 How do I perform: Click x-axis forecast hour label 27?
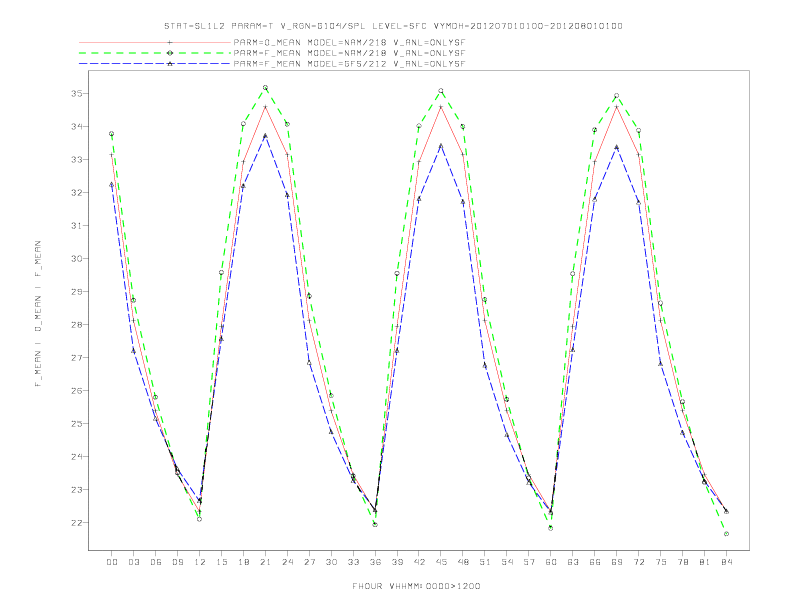pyautogui.click(x=309, y=562)
